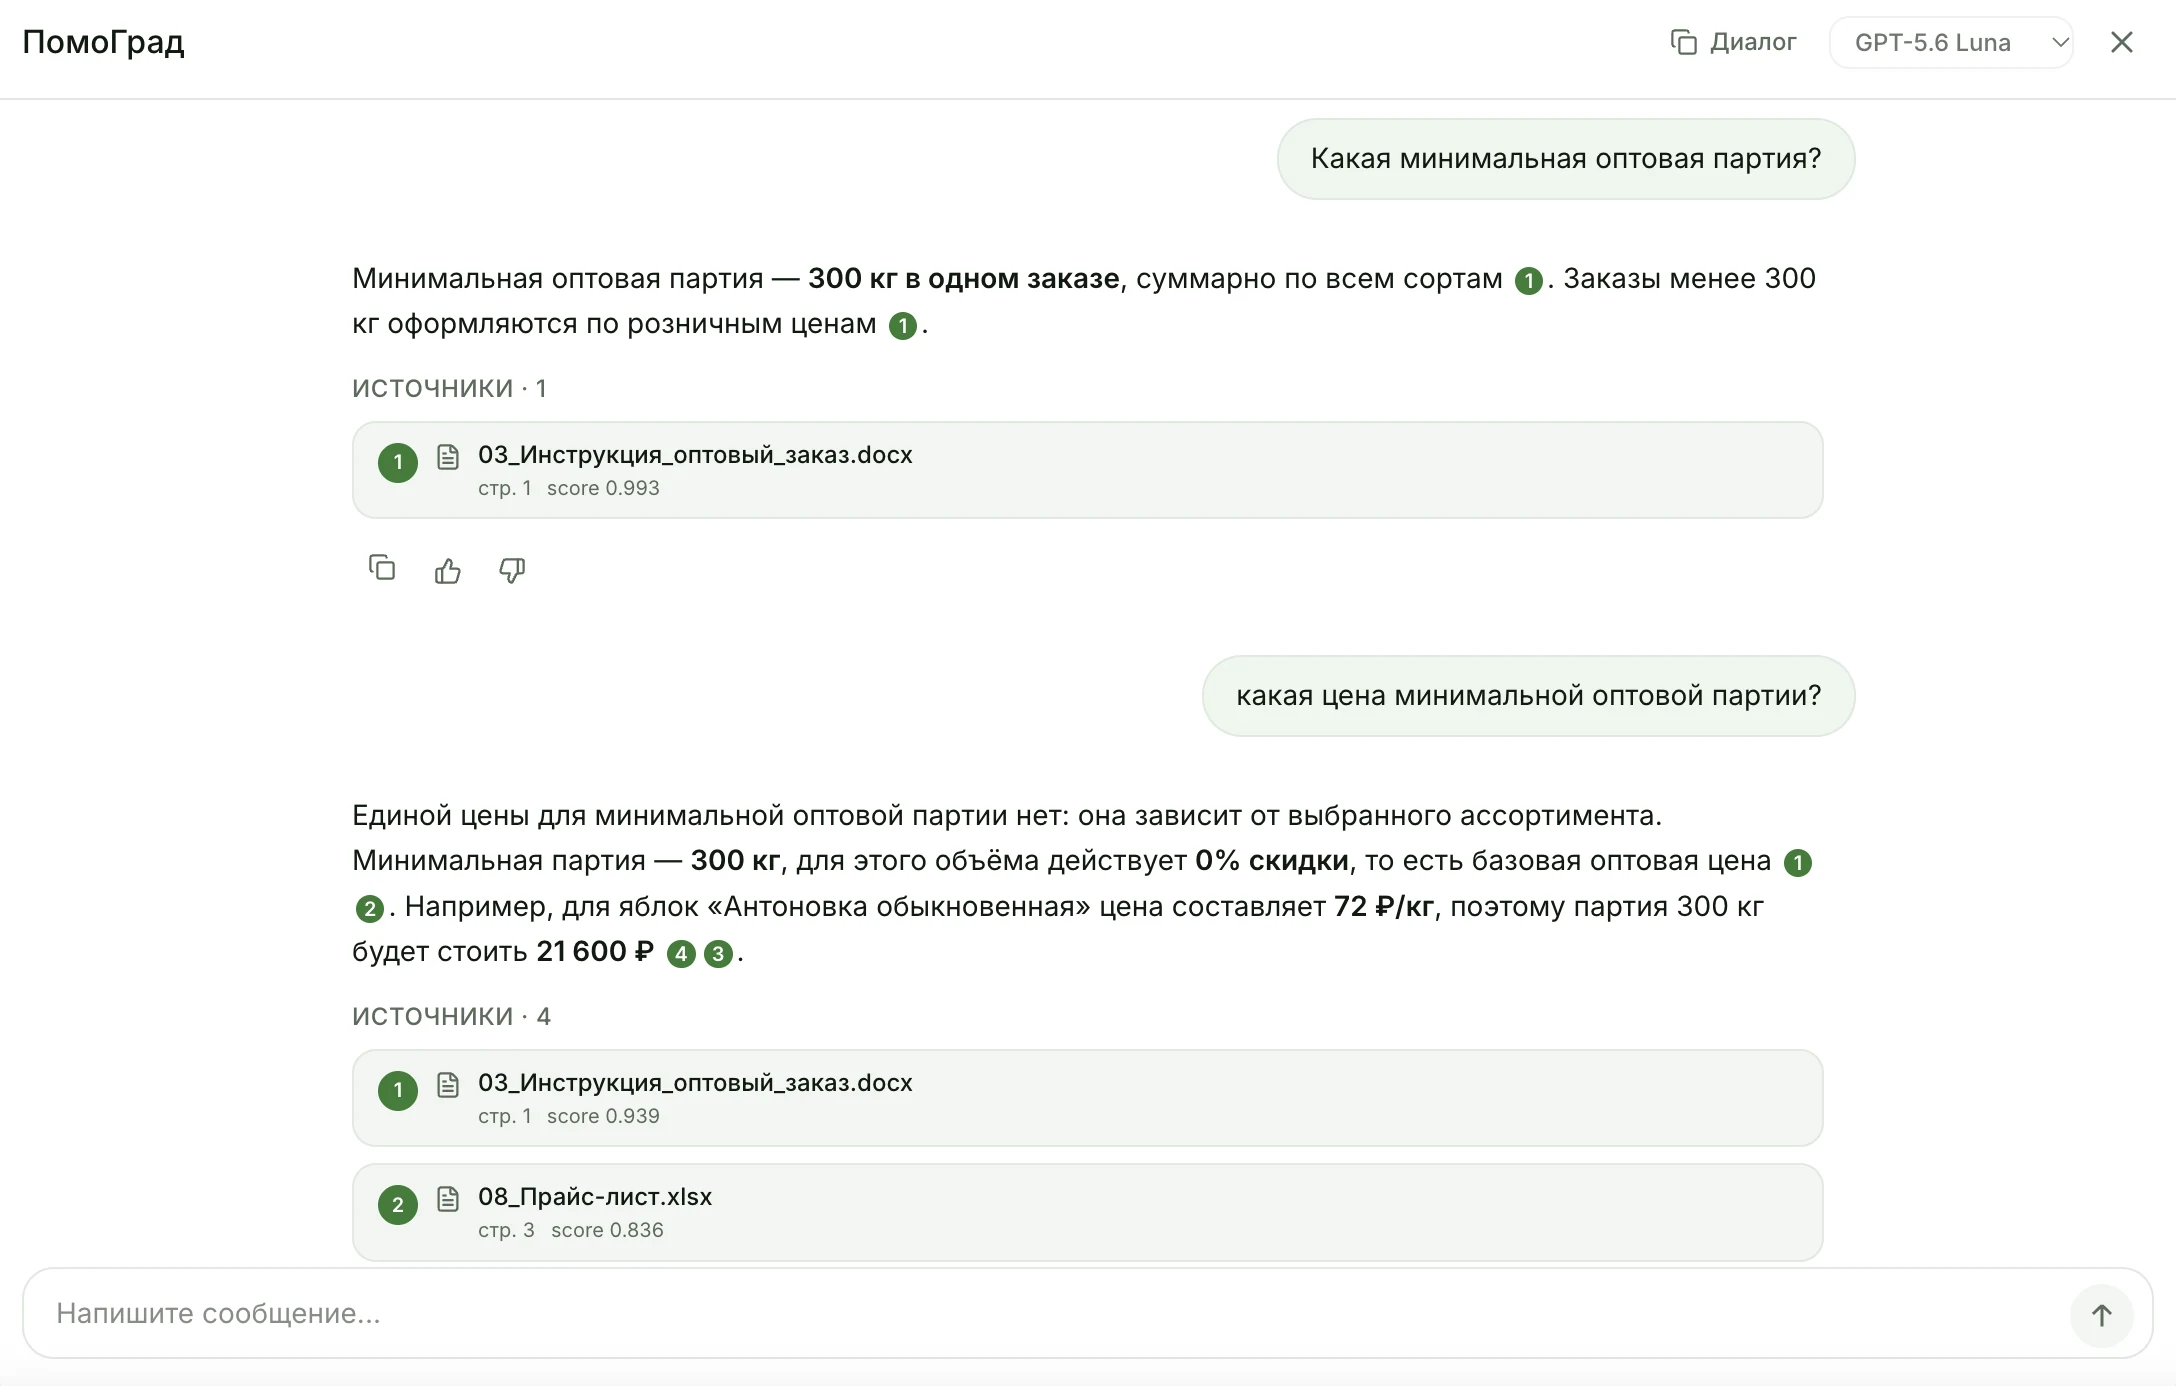Click the «какая цена минимальной оптовой партии?» bubble
The image size is (2176, 1386).
click(x=1528, y=696)
